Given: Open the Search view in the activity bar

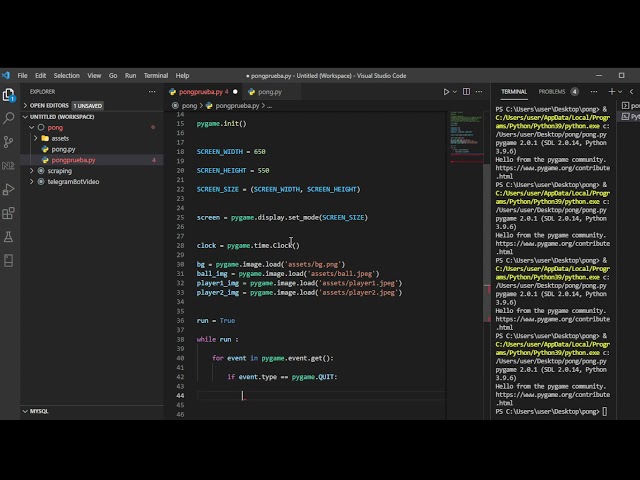Looking at the screenshot, I should (x=9, y=118).
